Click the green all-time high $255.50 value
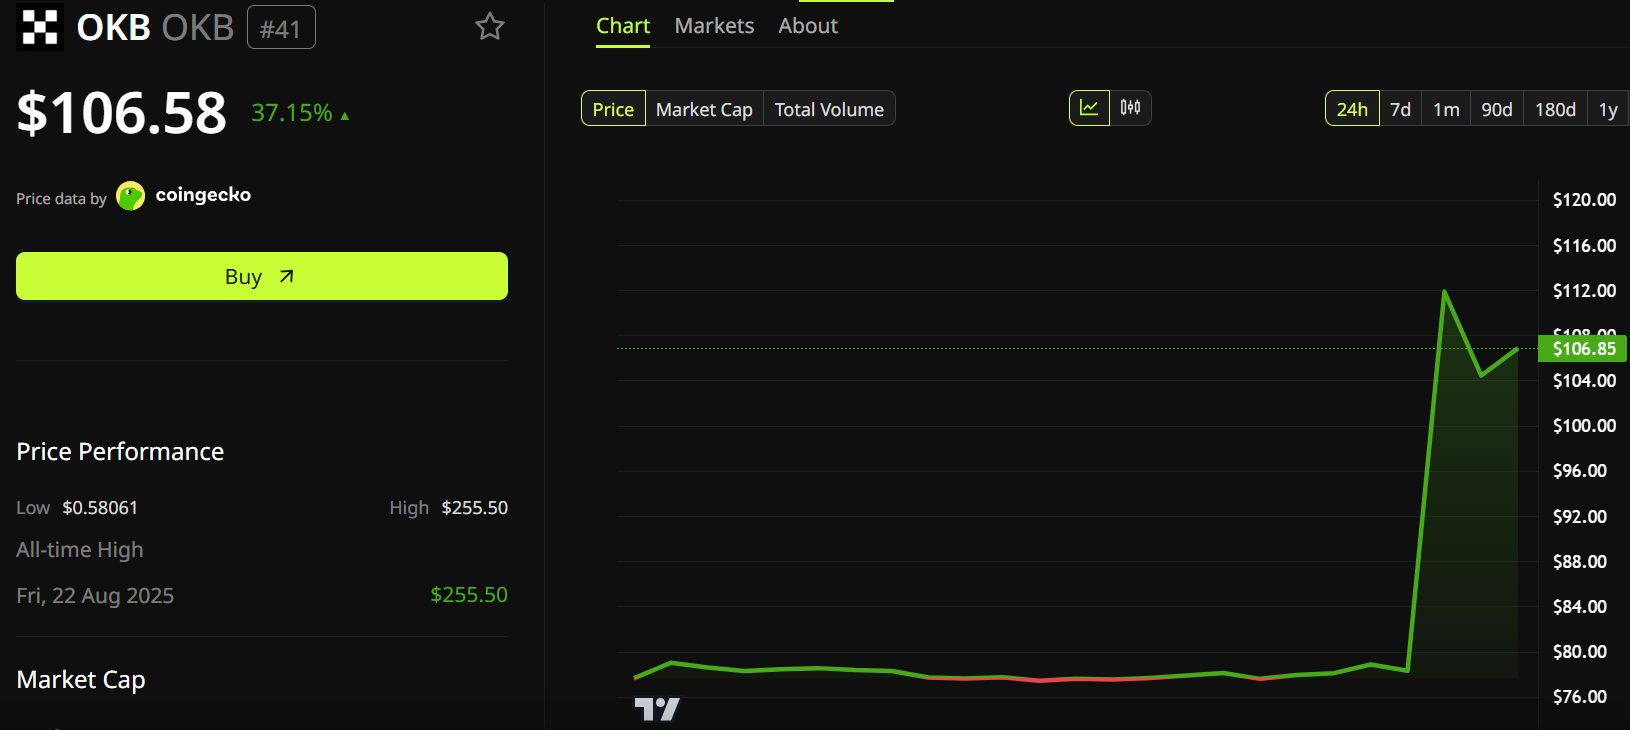 pos(469,595)
